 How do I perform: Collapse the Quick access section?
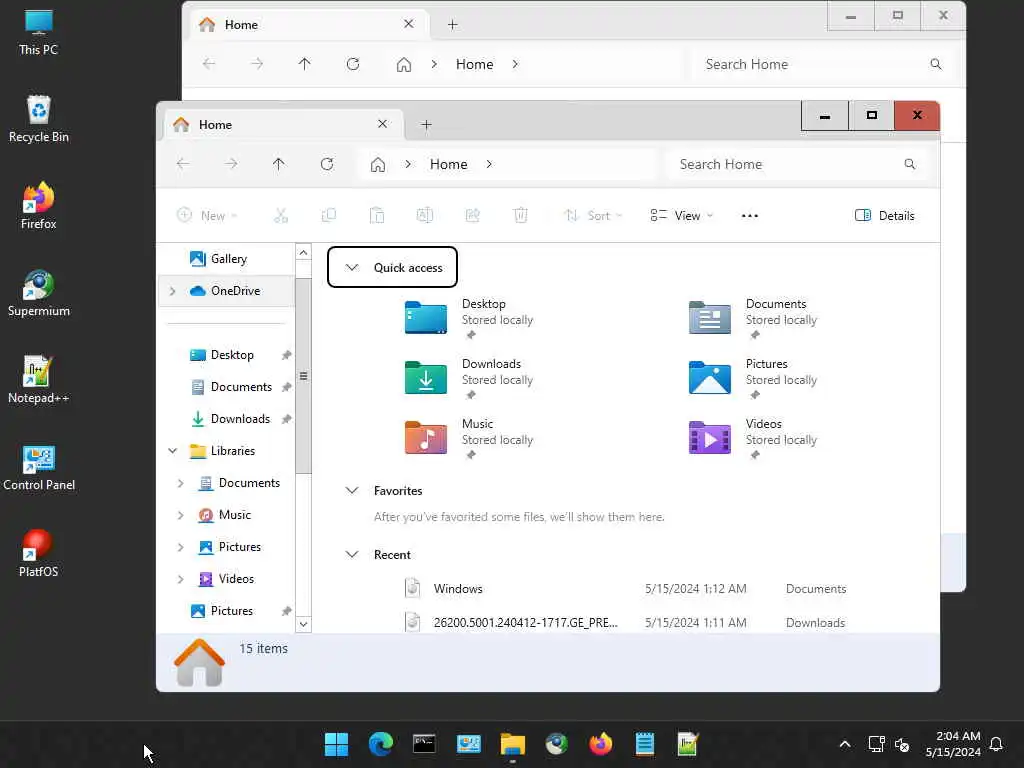coord(351,268)
